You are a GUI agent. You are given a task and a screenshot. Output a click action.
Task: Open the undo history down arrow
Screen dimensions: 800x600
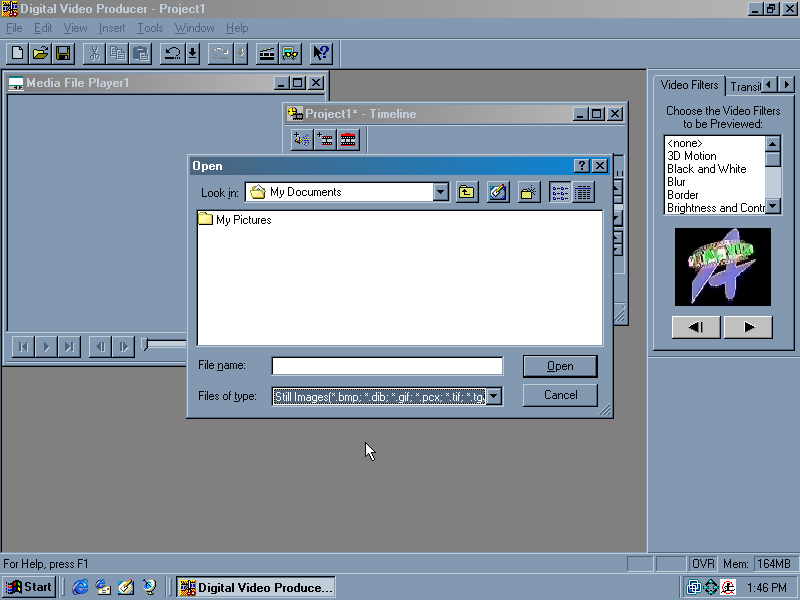(192, 53)
